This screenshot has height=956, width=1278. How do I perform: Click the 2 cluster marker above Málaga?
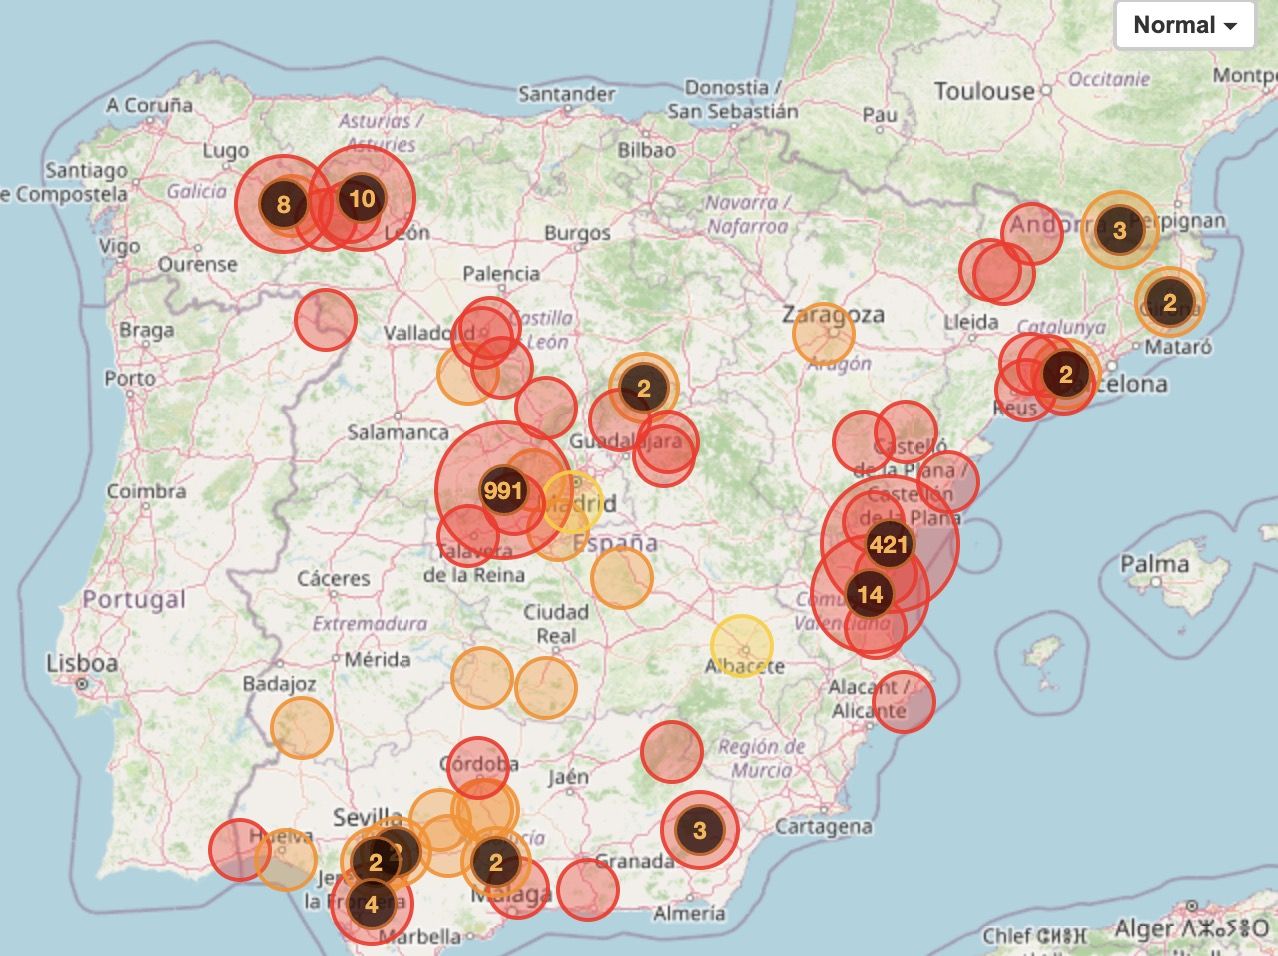[x=495, y=861]
